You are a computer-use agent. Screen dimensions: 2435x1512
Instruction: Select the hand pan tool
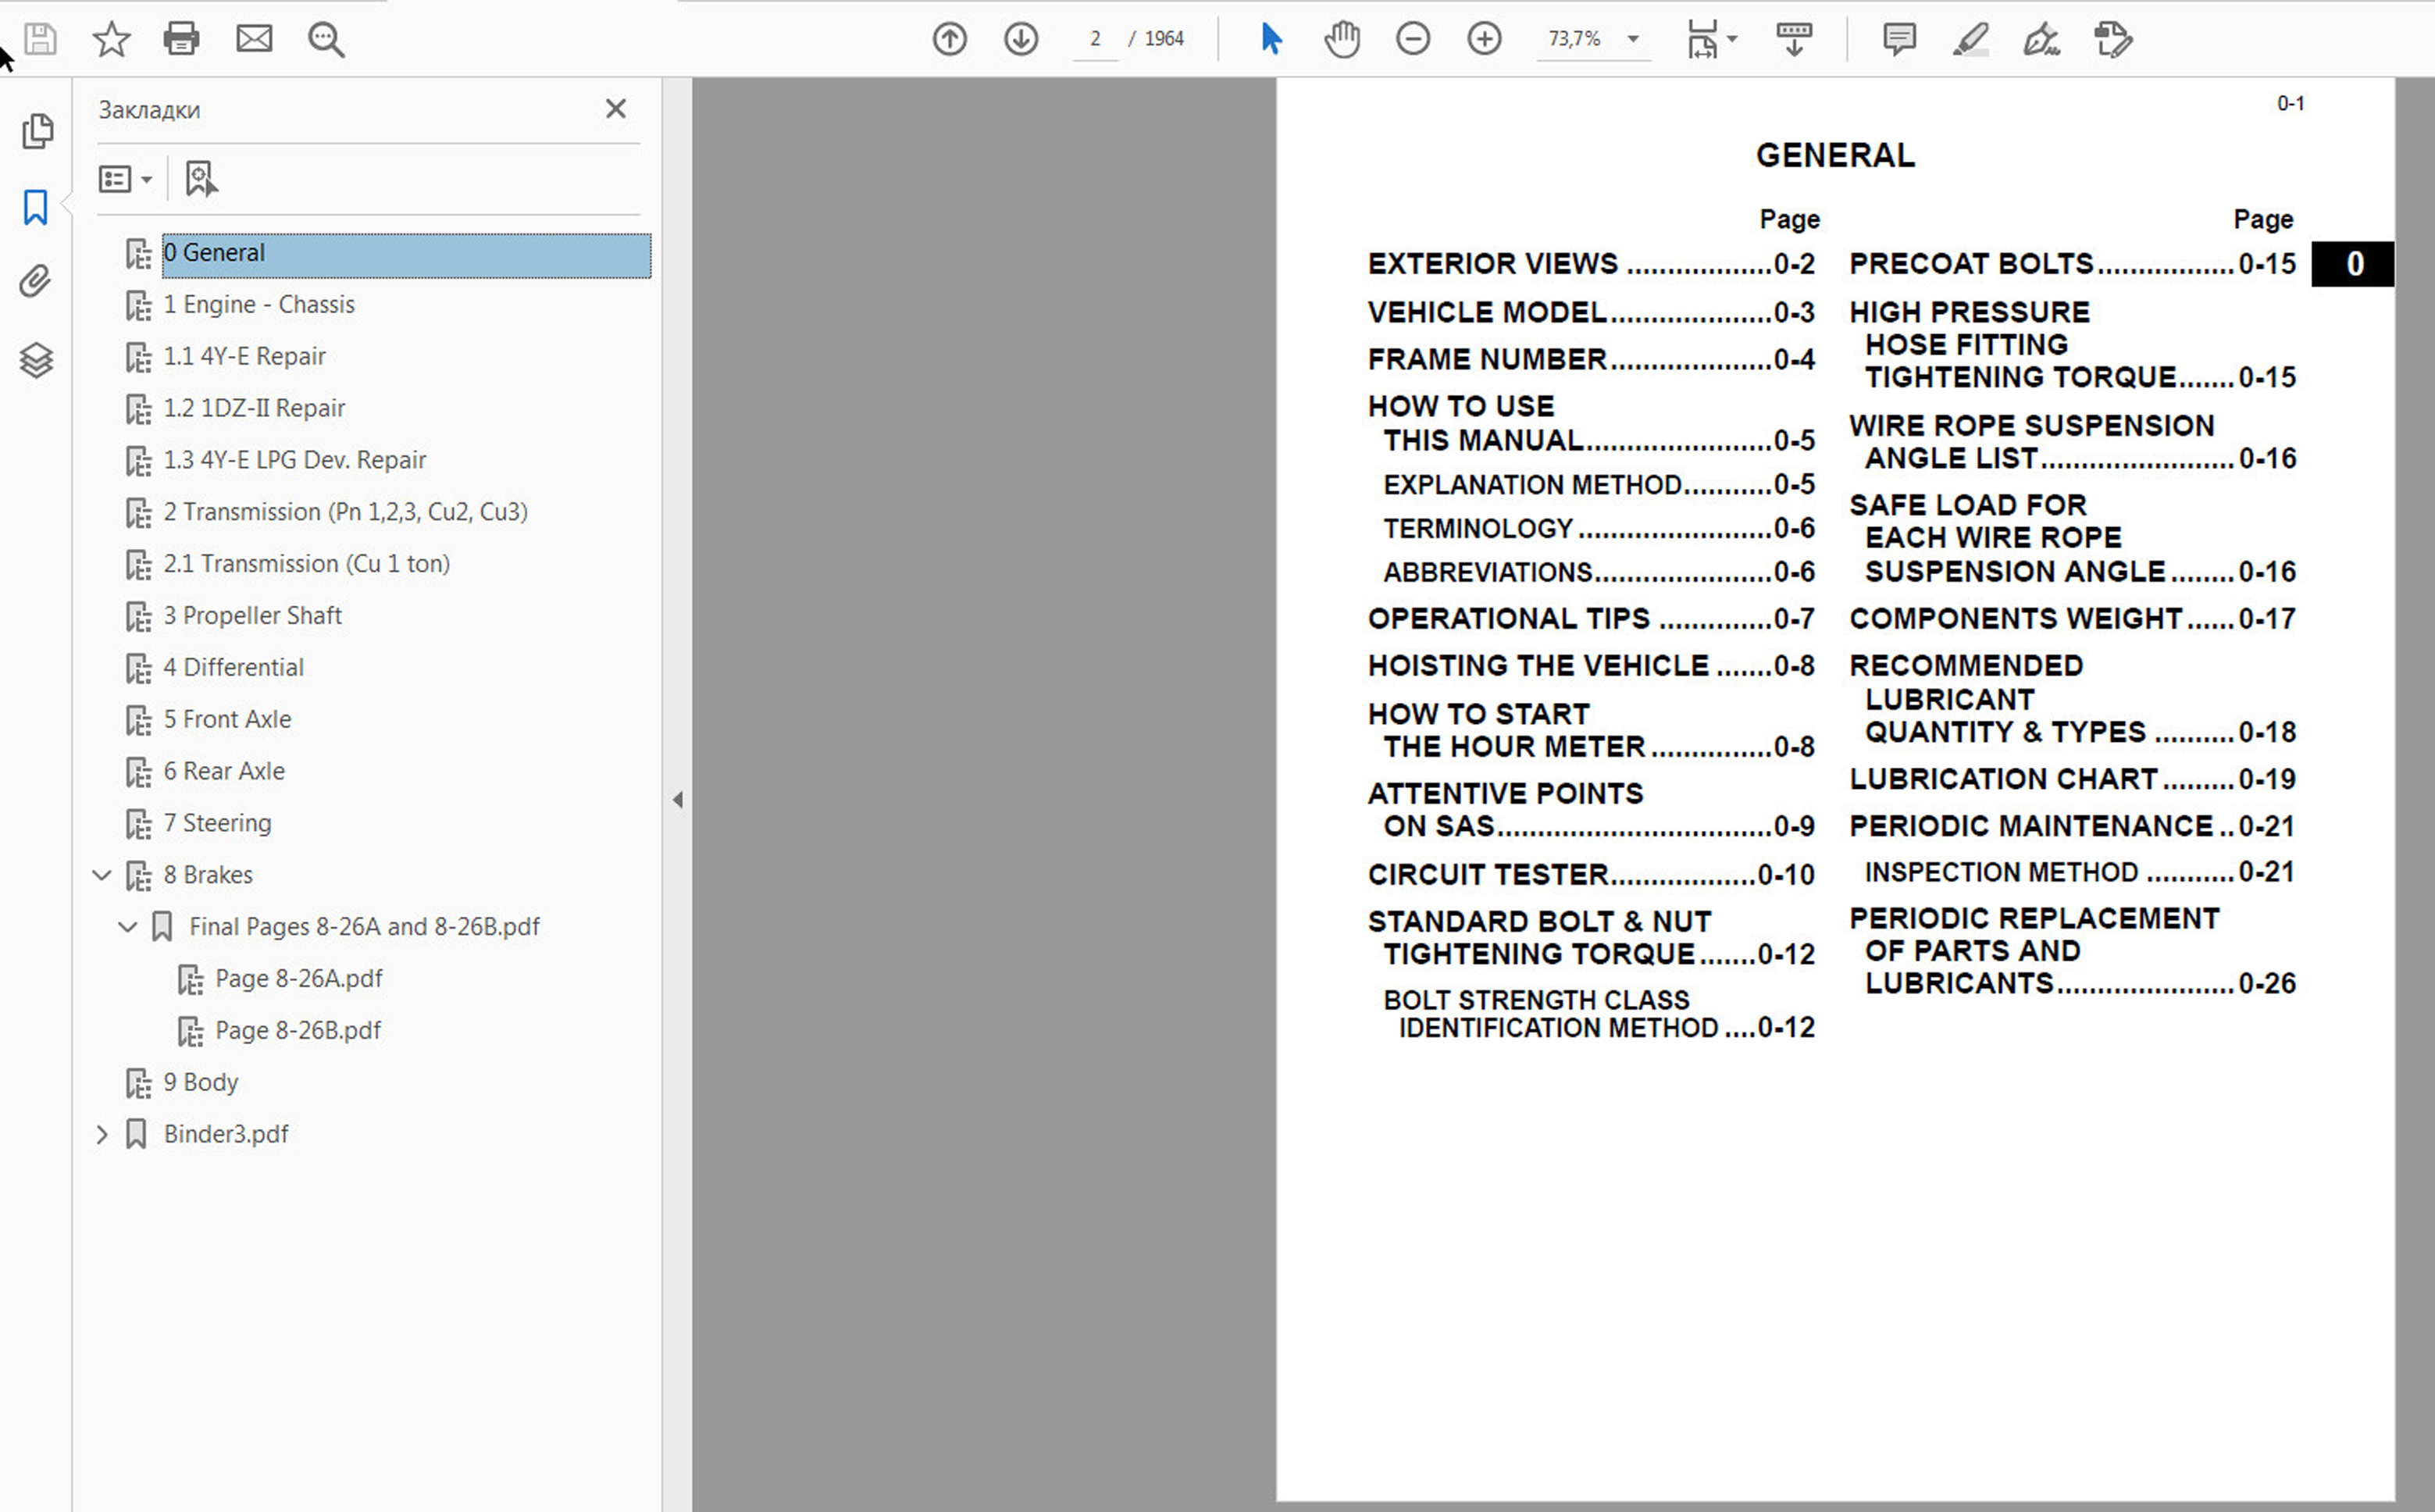pyautogui.click(x=1342, y=39)
